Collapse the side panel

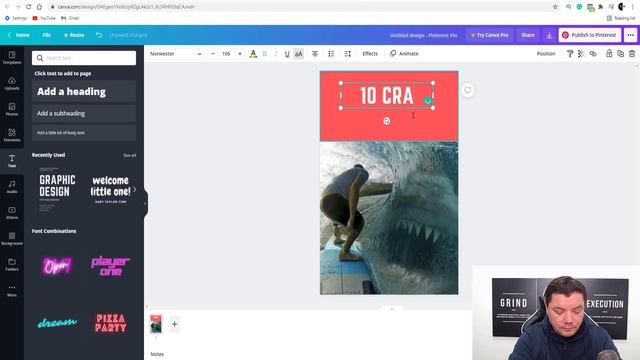click(146, 203)
